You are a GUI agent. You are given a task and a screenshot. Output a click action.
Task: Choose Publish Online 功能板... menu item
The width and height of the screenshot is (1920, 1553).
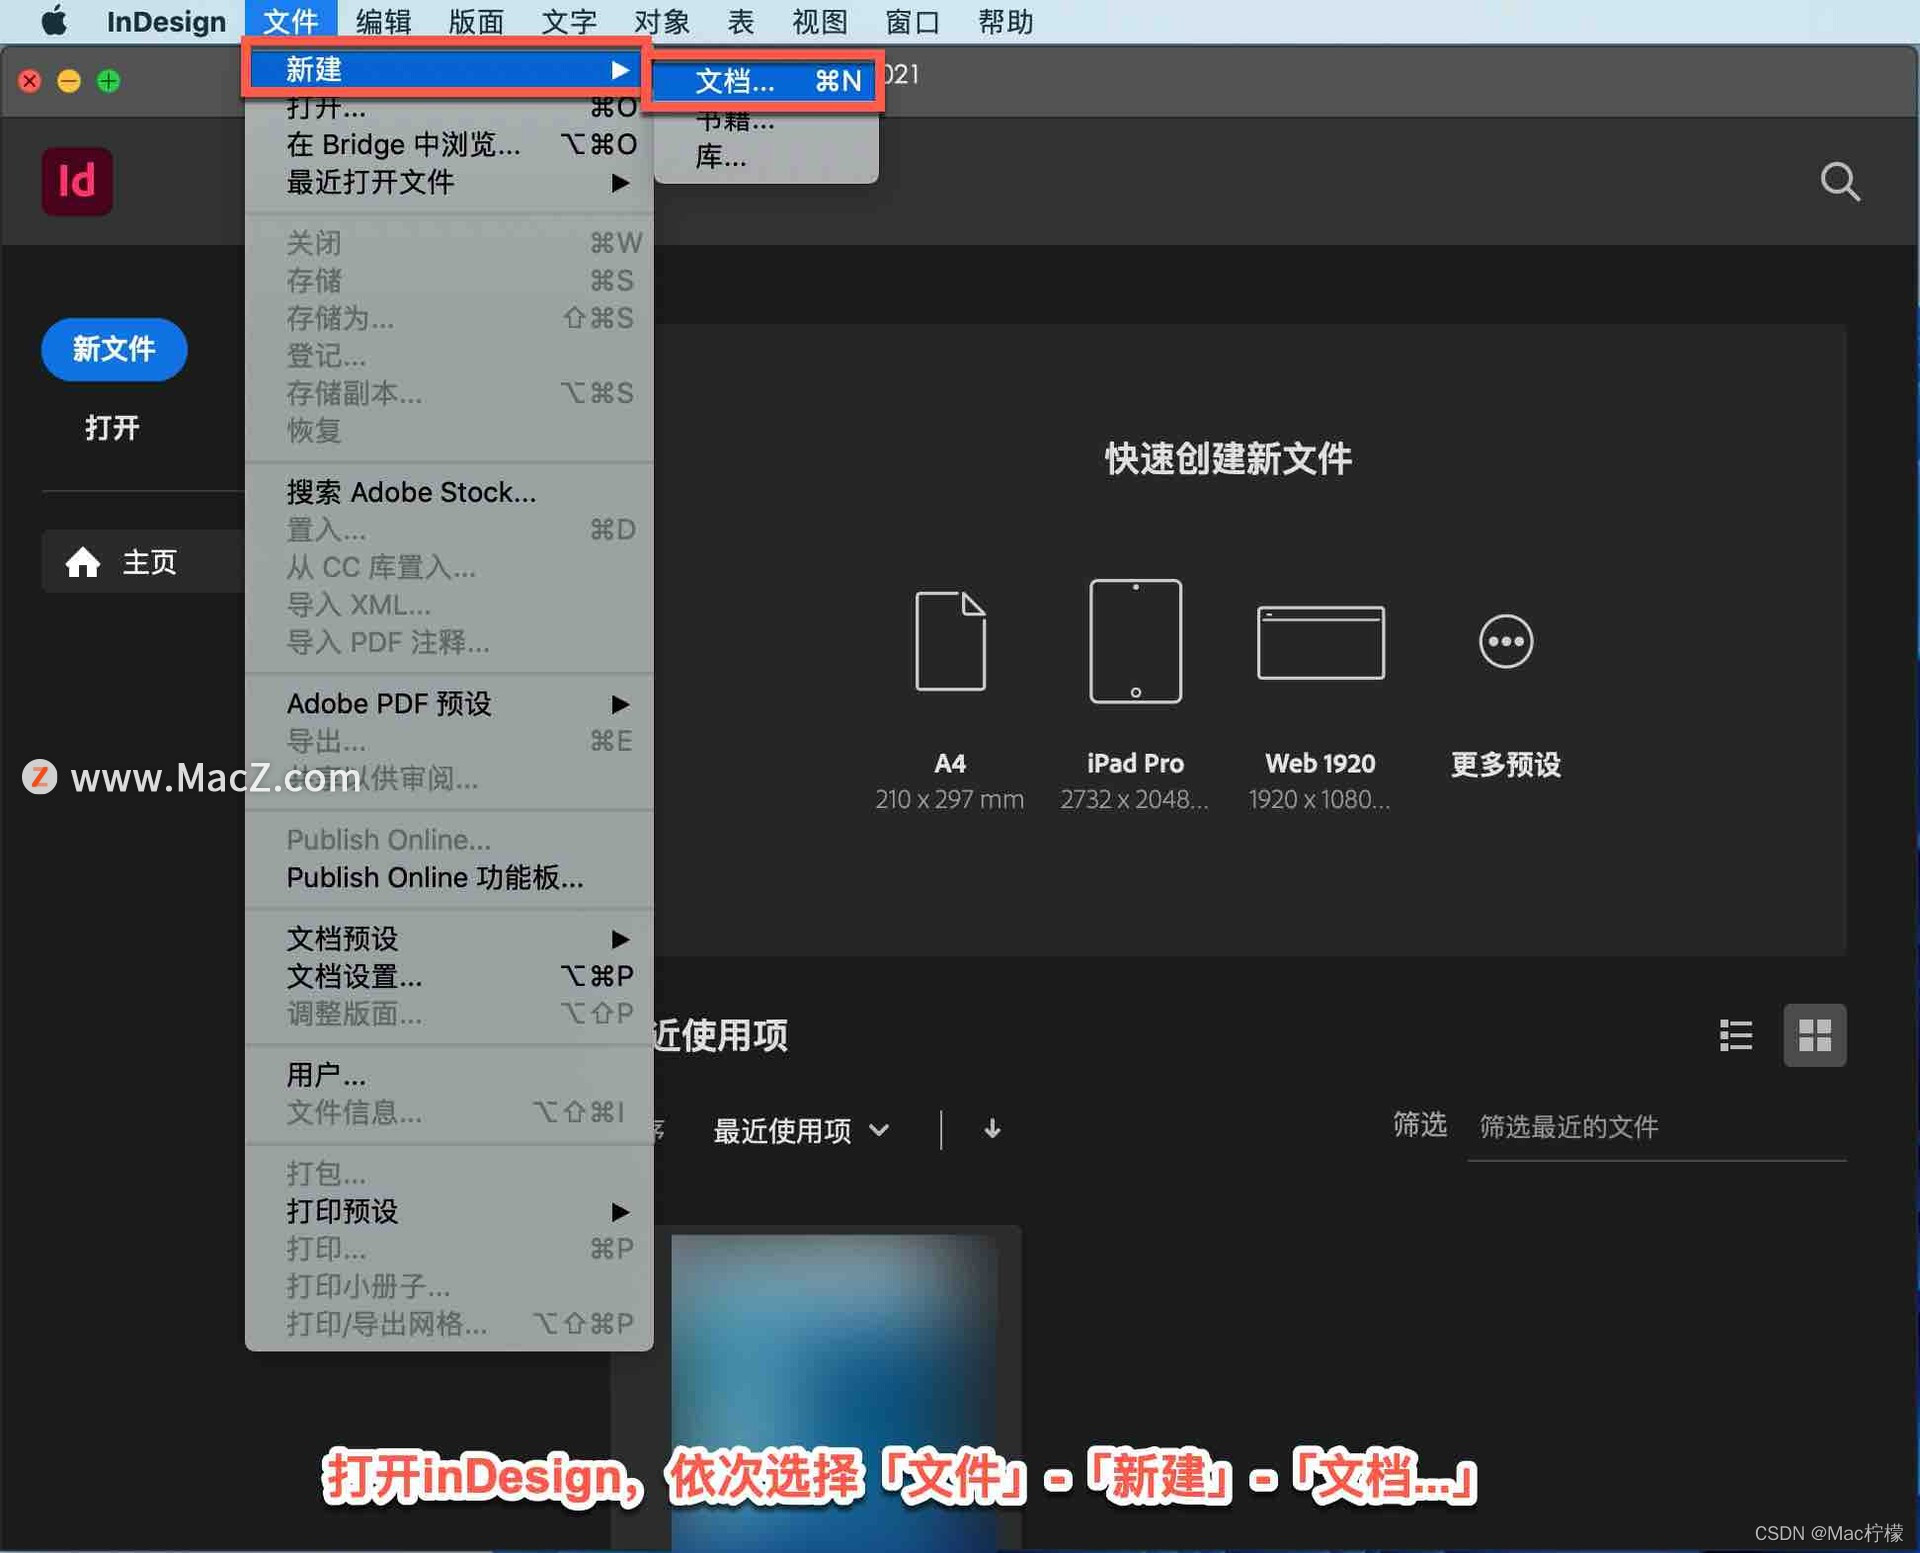pyautogui.click(x=449, y=878)
